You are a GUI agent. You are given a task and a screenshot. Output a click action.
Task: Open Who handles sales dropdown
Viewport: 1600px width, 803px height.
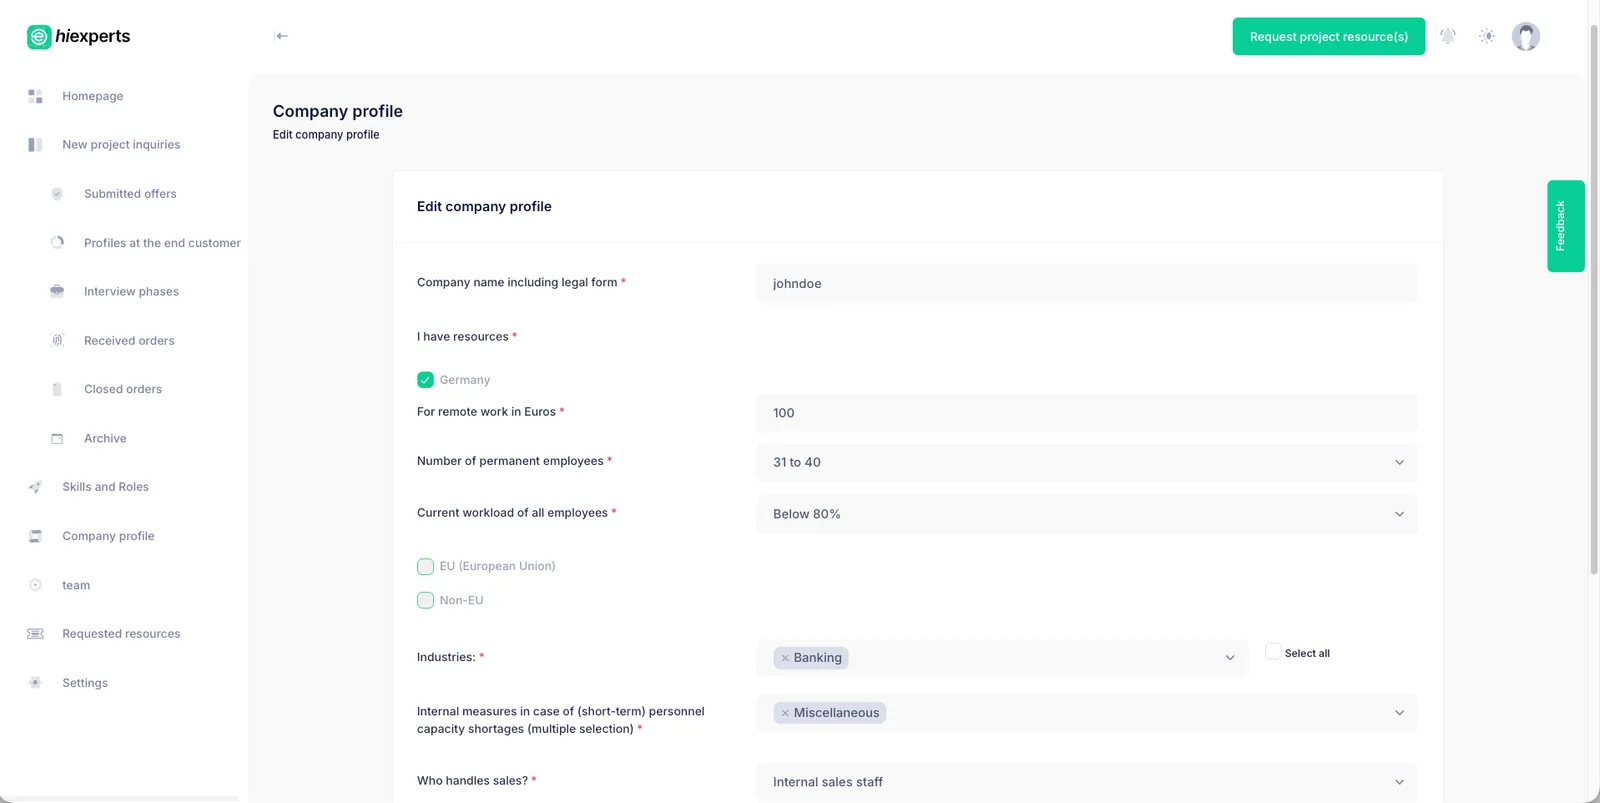tap(1086, 782)
